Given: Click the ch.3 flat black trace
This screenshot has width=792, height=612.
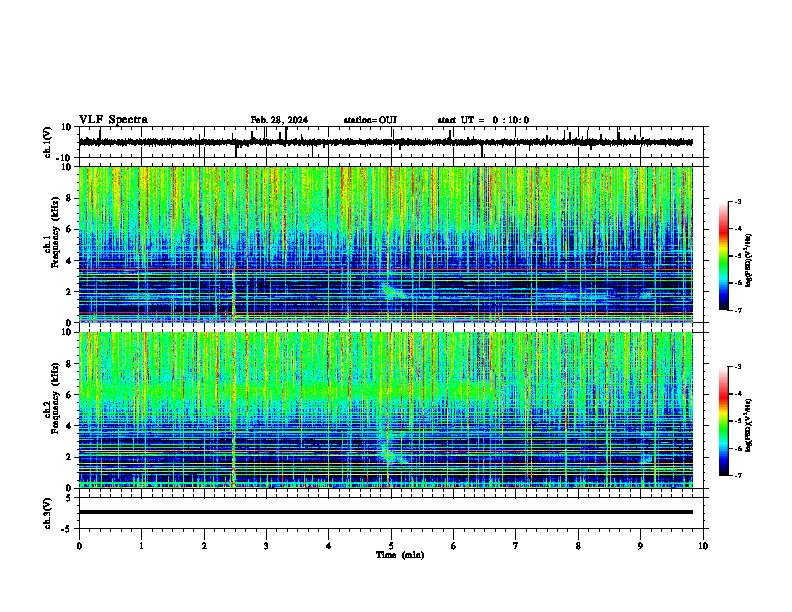Looking at the screenshot, I should tap(385, 512).
